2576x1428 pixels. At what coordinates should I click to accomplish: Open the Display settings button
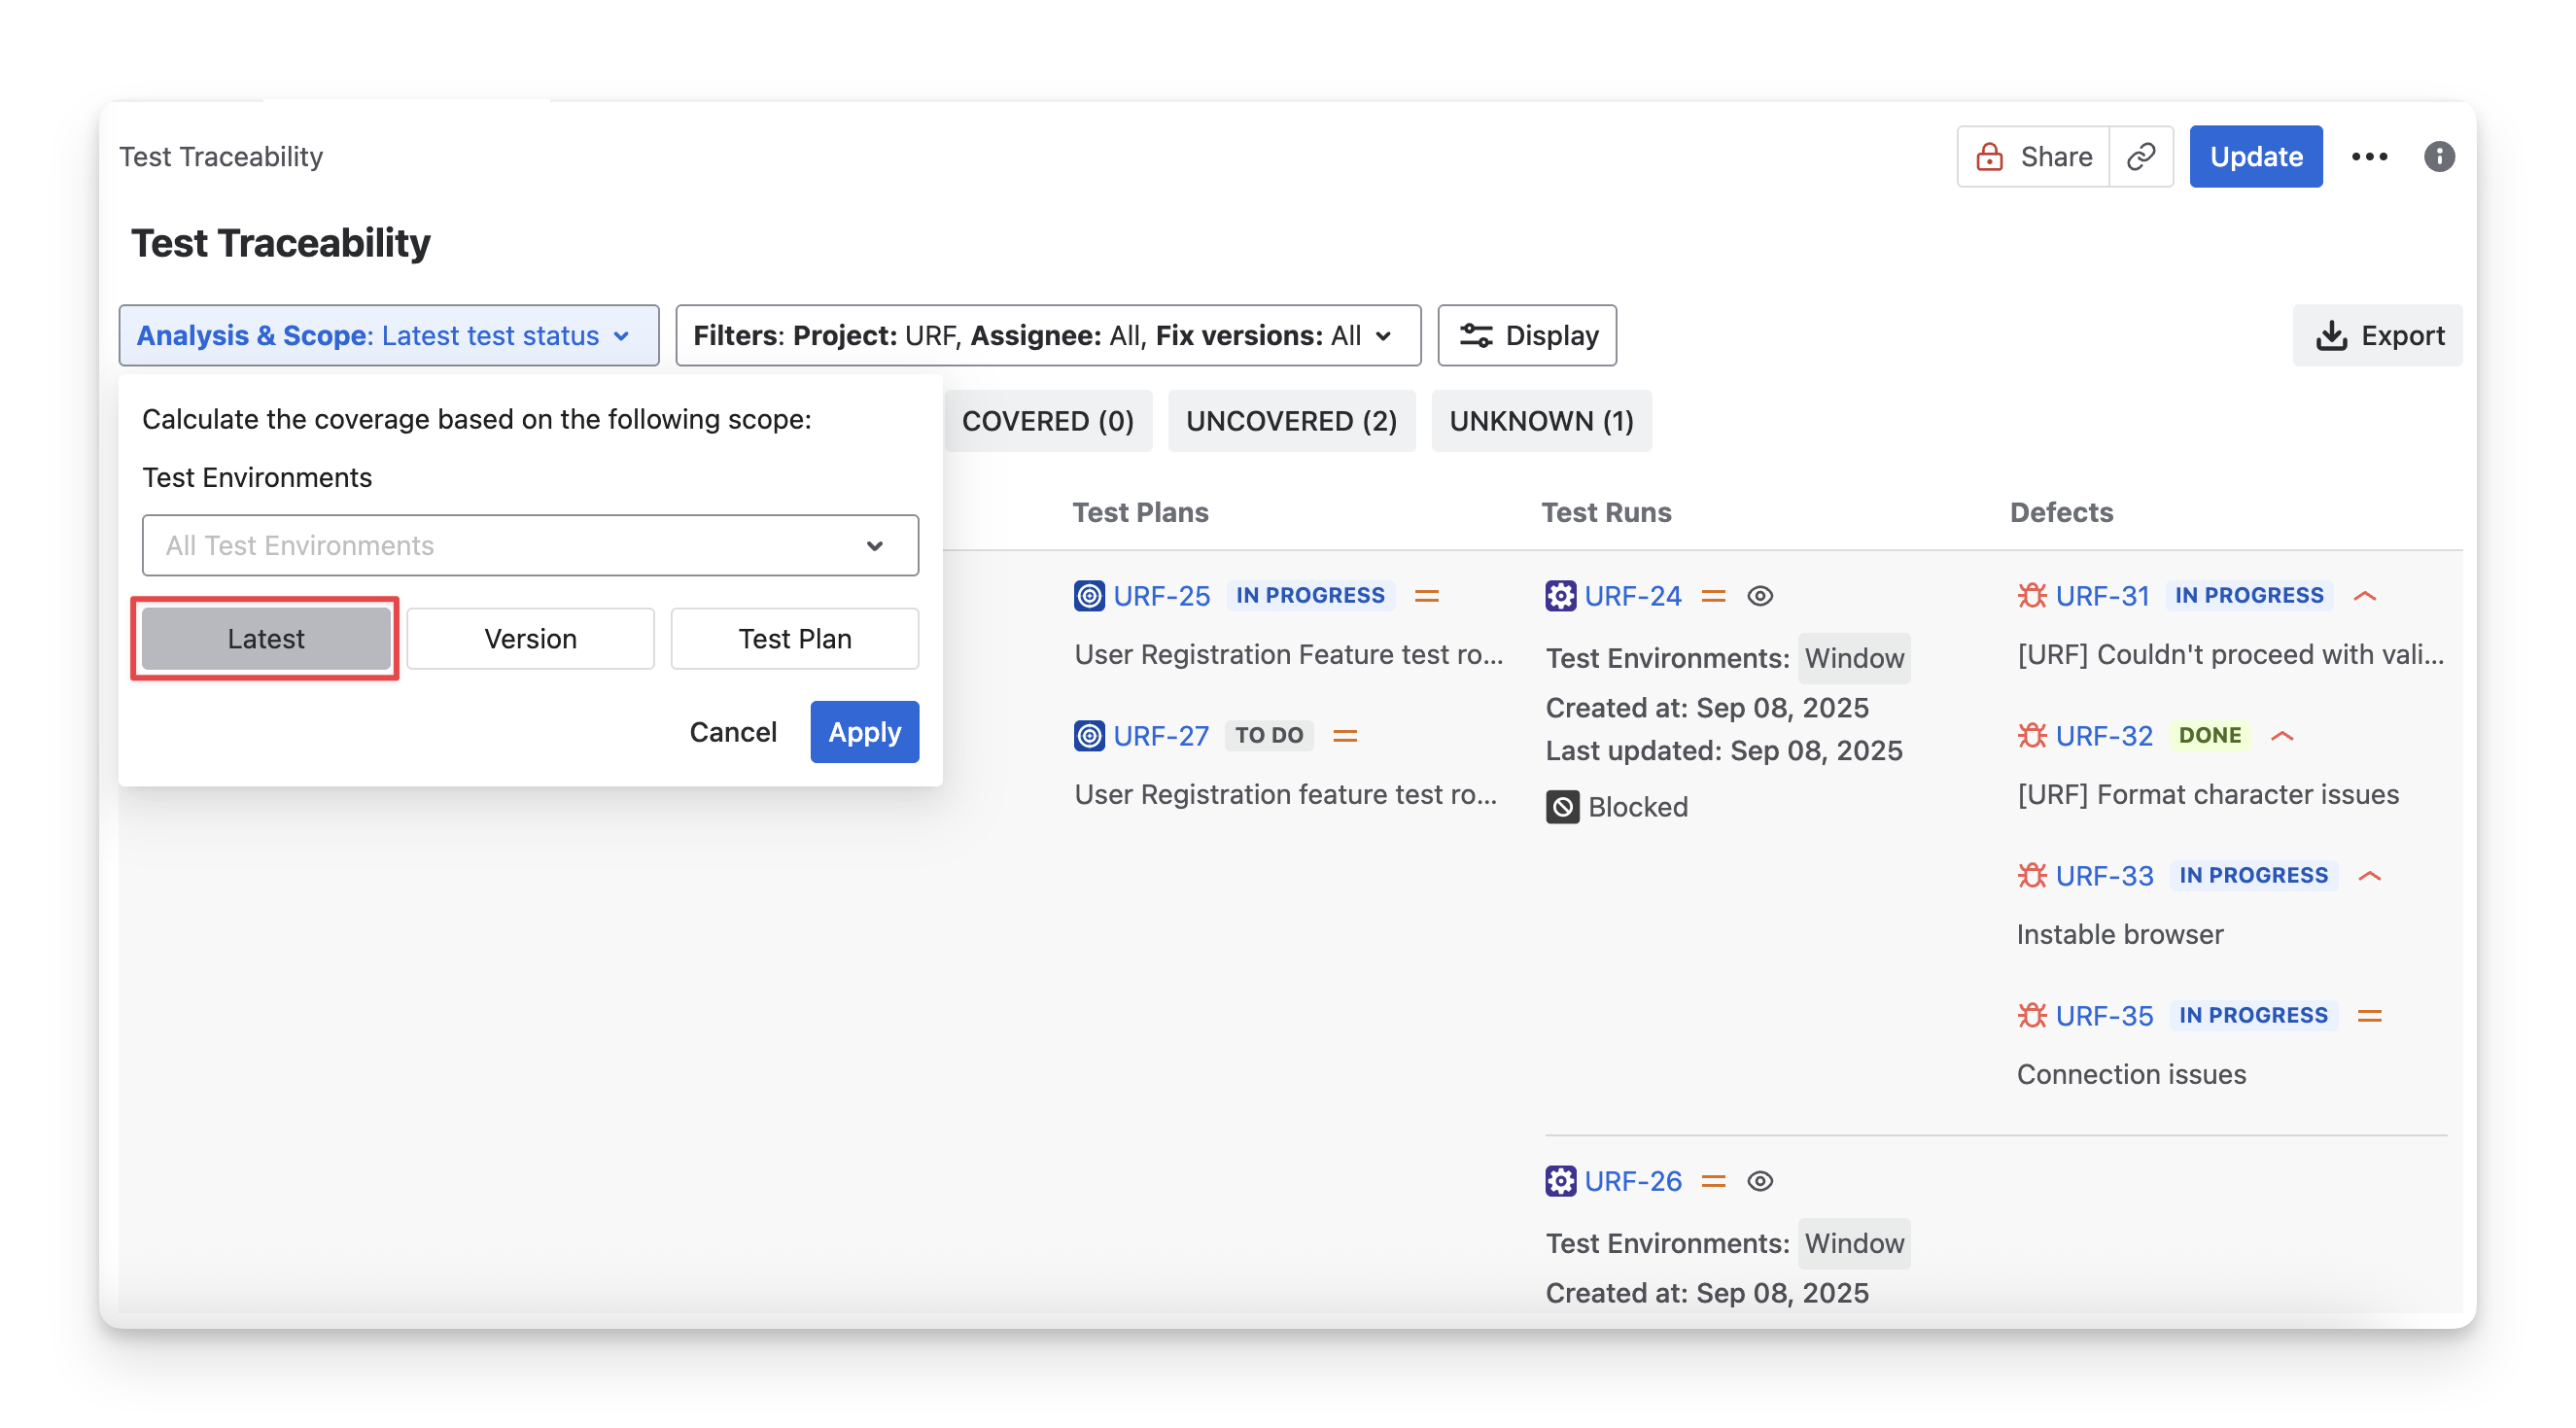pyautogui.click(x=1527, y=336)
